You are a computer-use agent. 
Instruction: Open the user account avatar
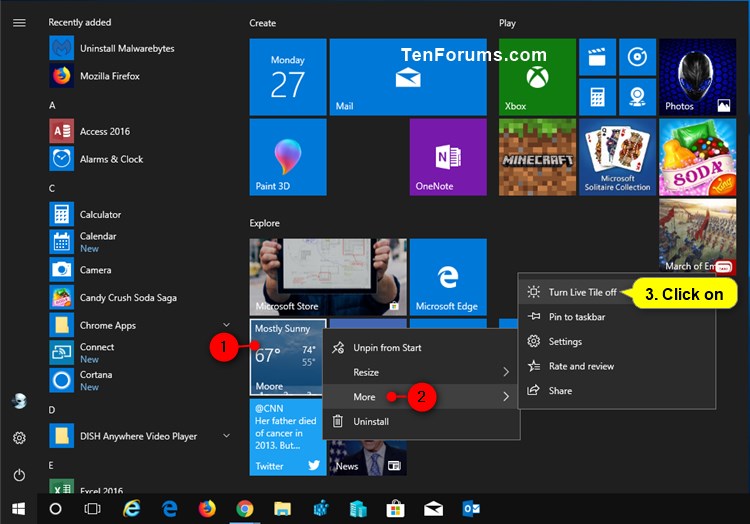tap(19, 401)
